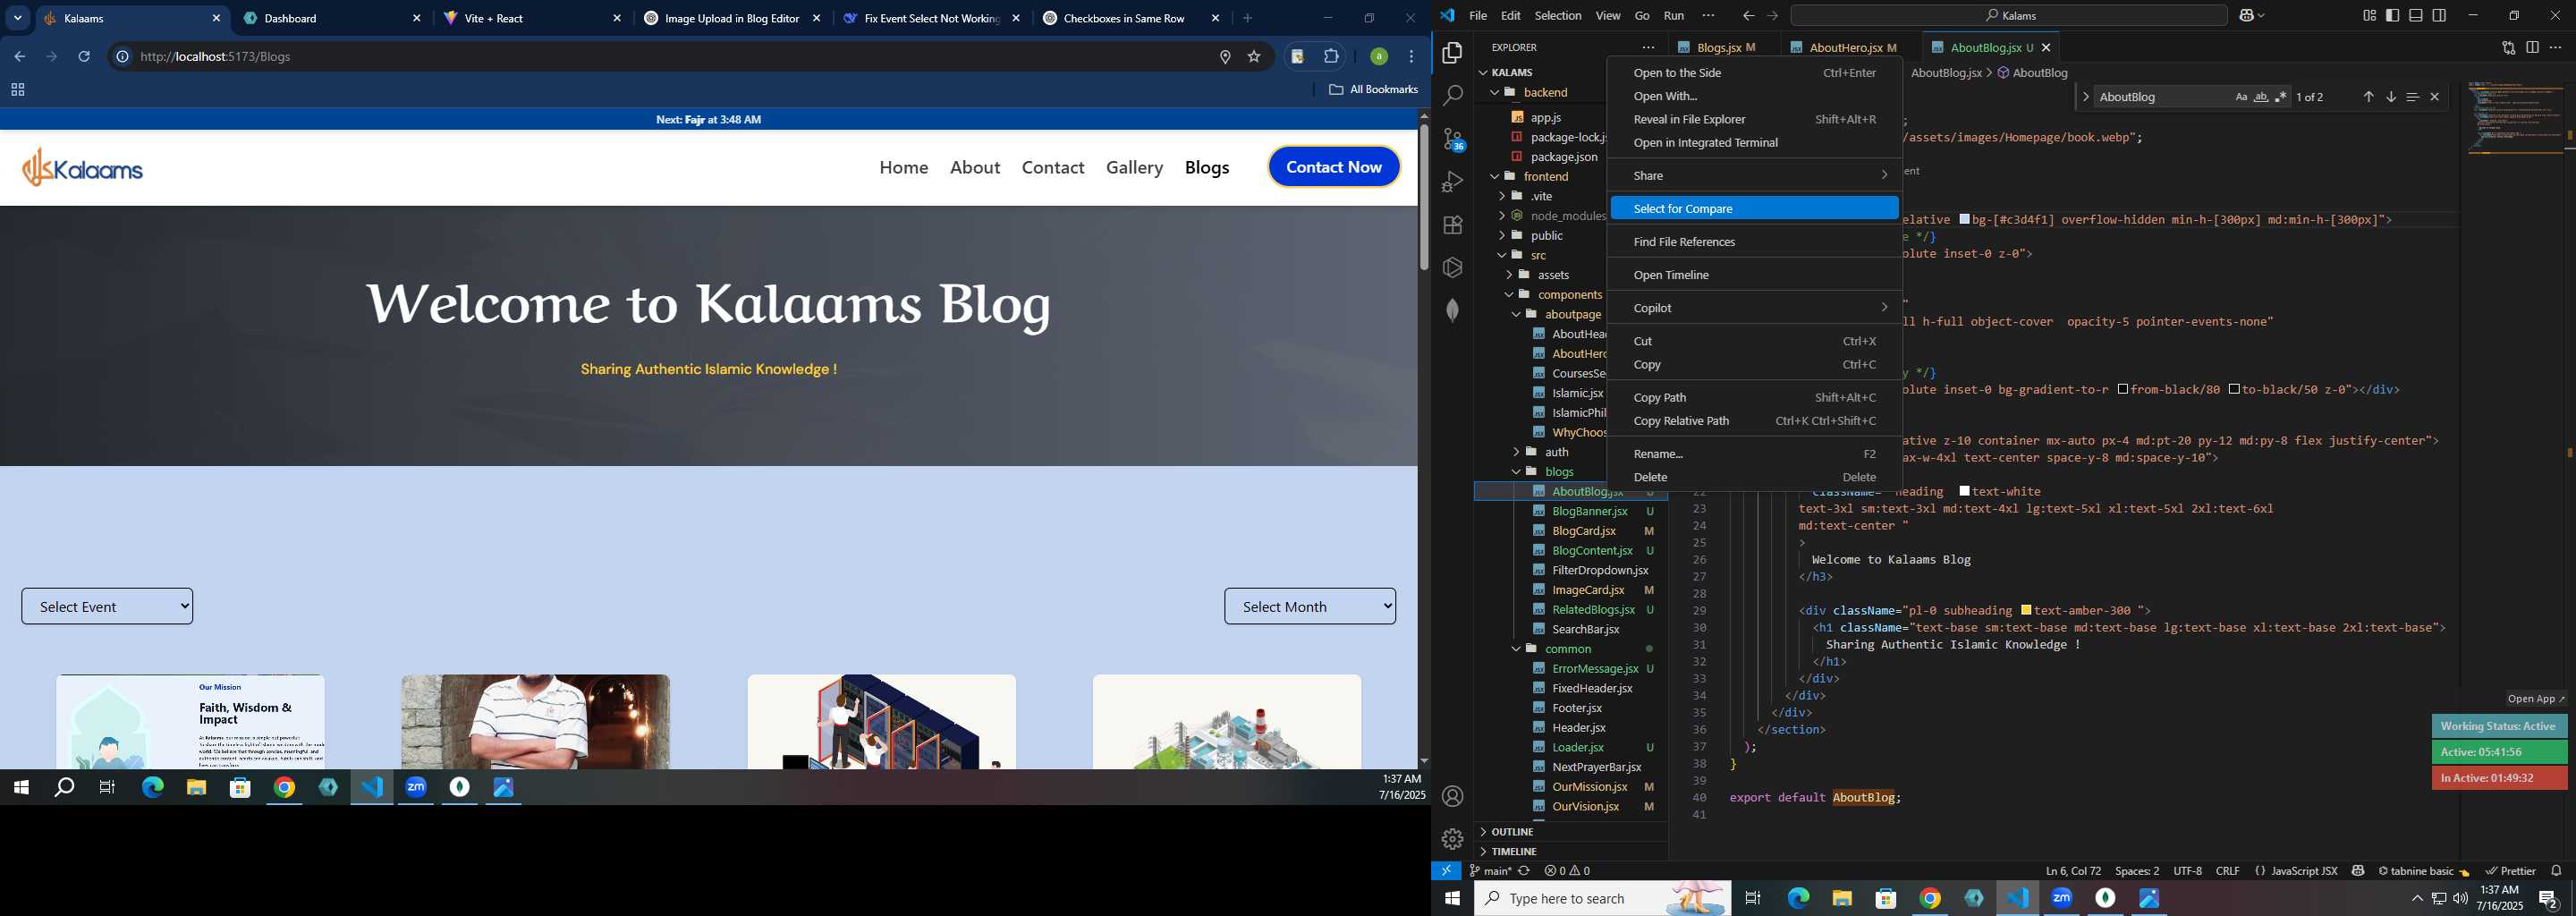Viewport: 2576px width, 916px height.
Task: Click the remote window icon in status bar
Action: click(1446, 871)
